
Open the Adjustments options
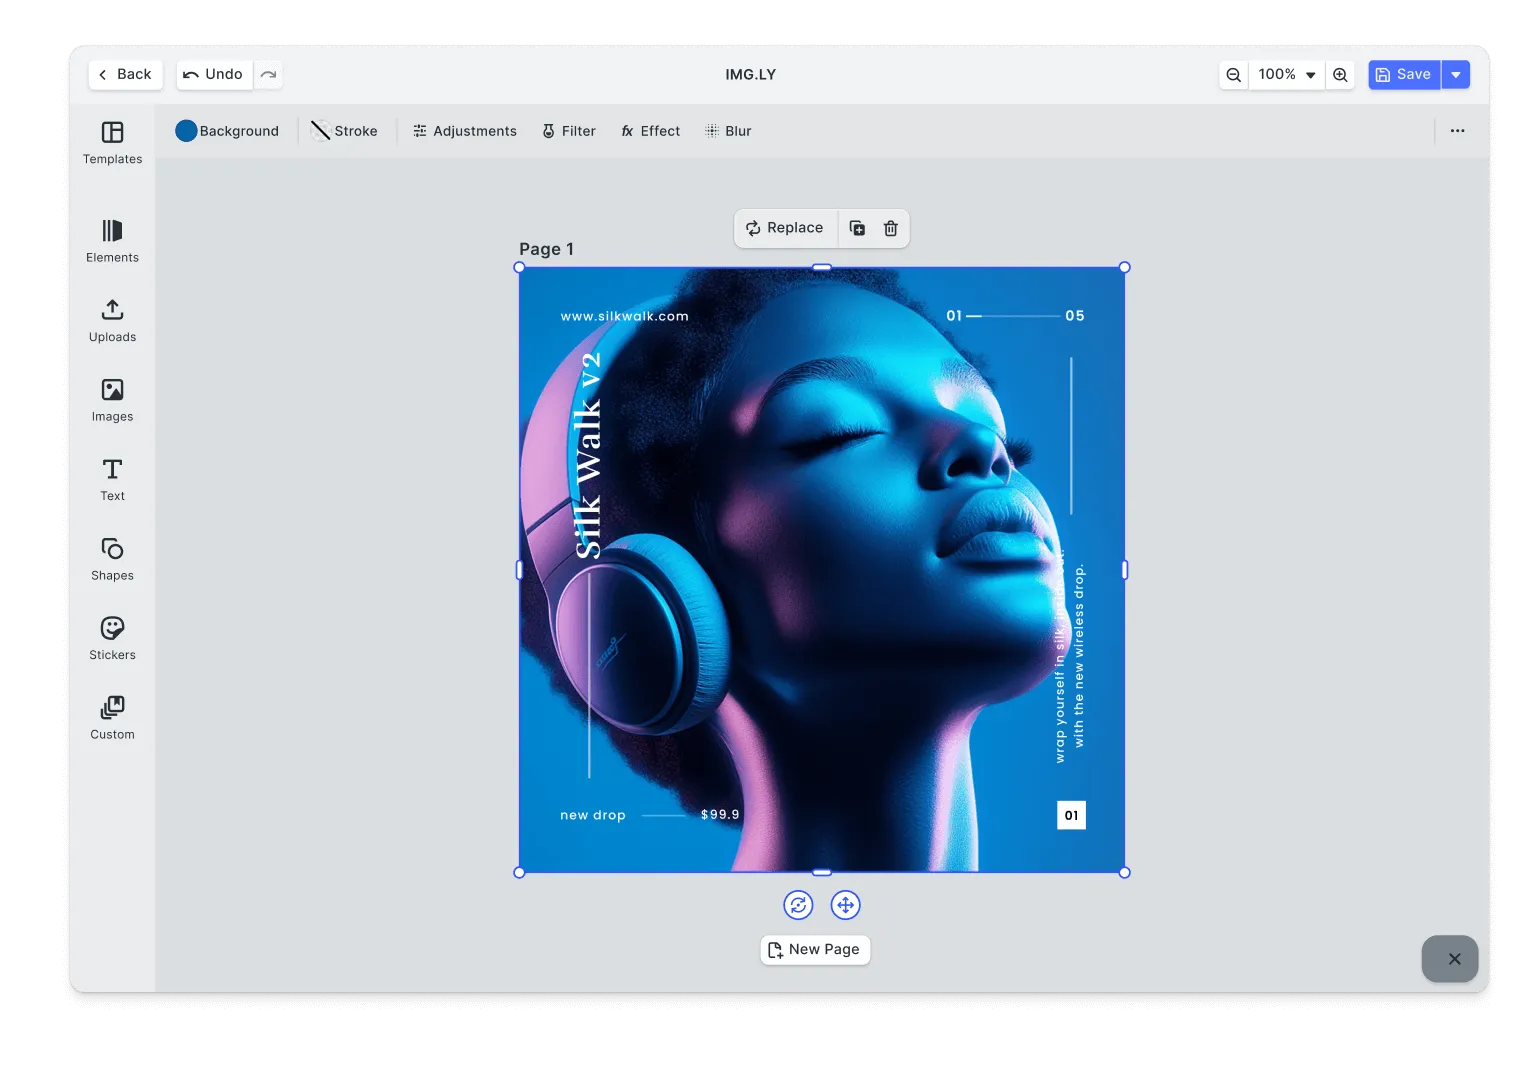(465, 131)
